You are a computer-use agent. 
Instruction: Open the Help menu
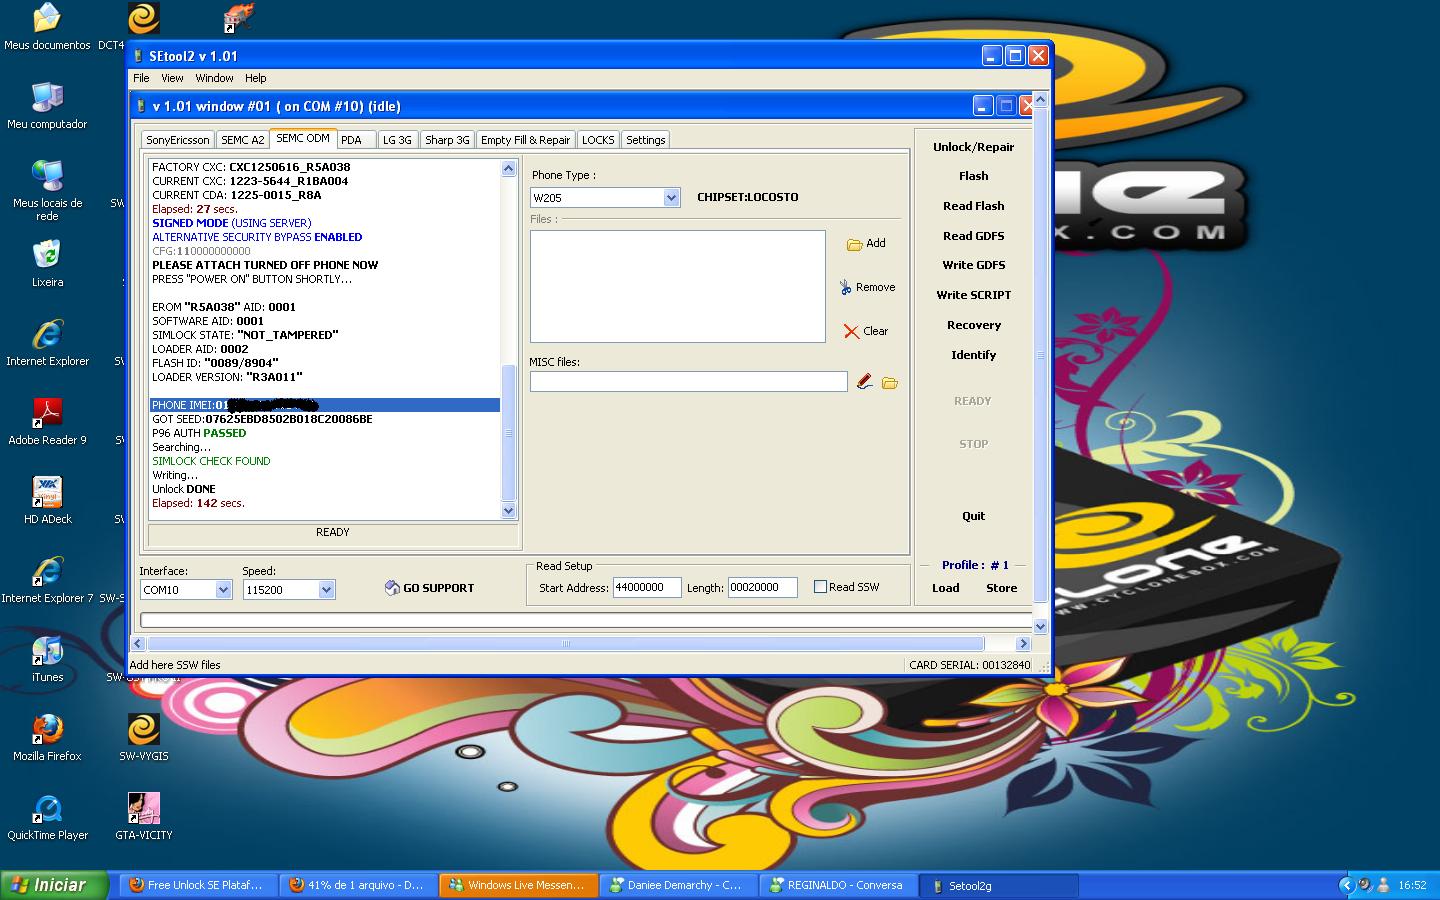[256, 78]
